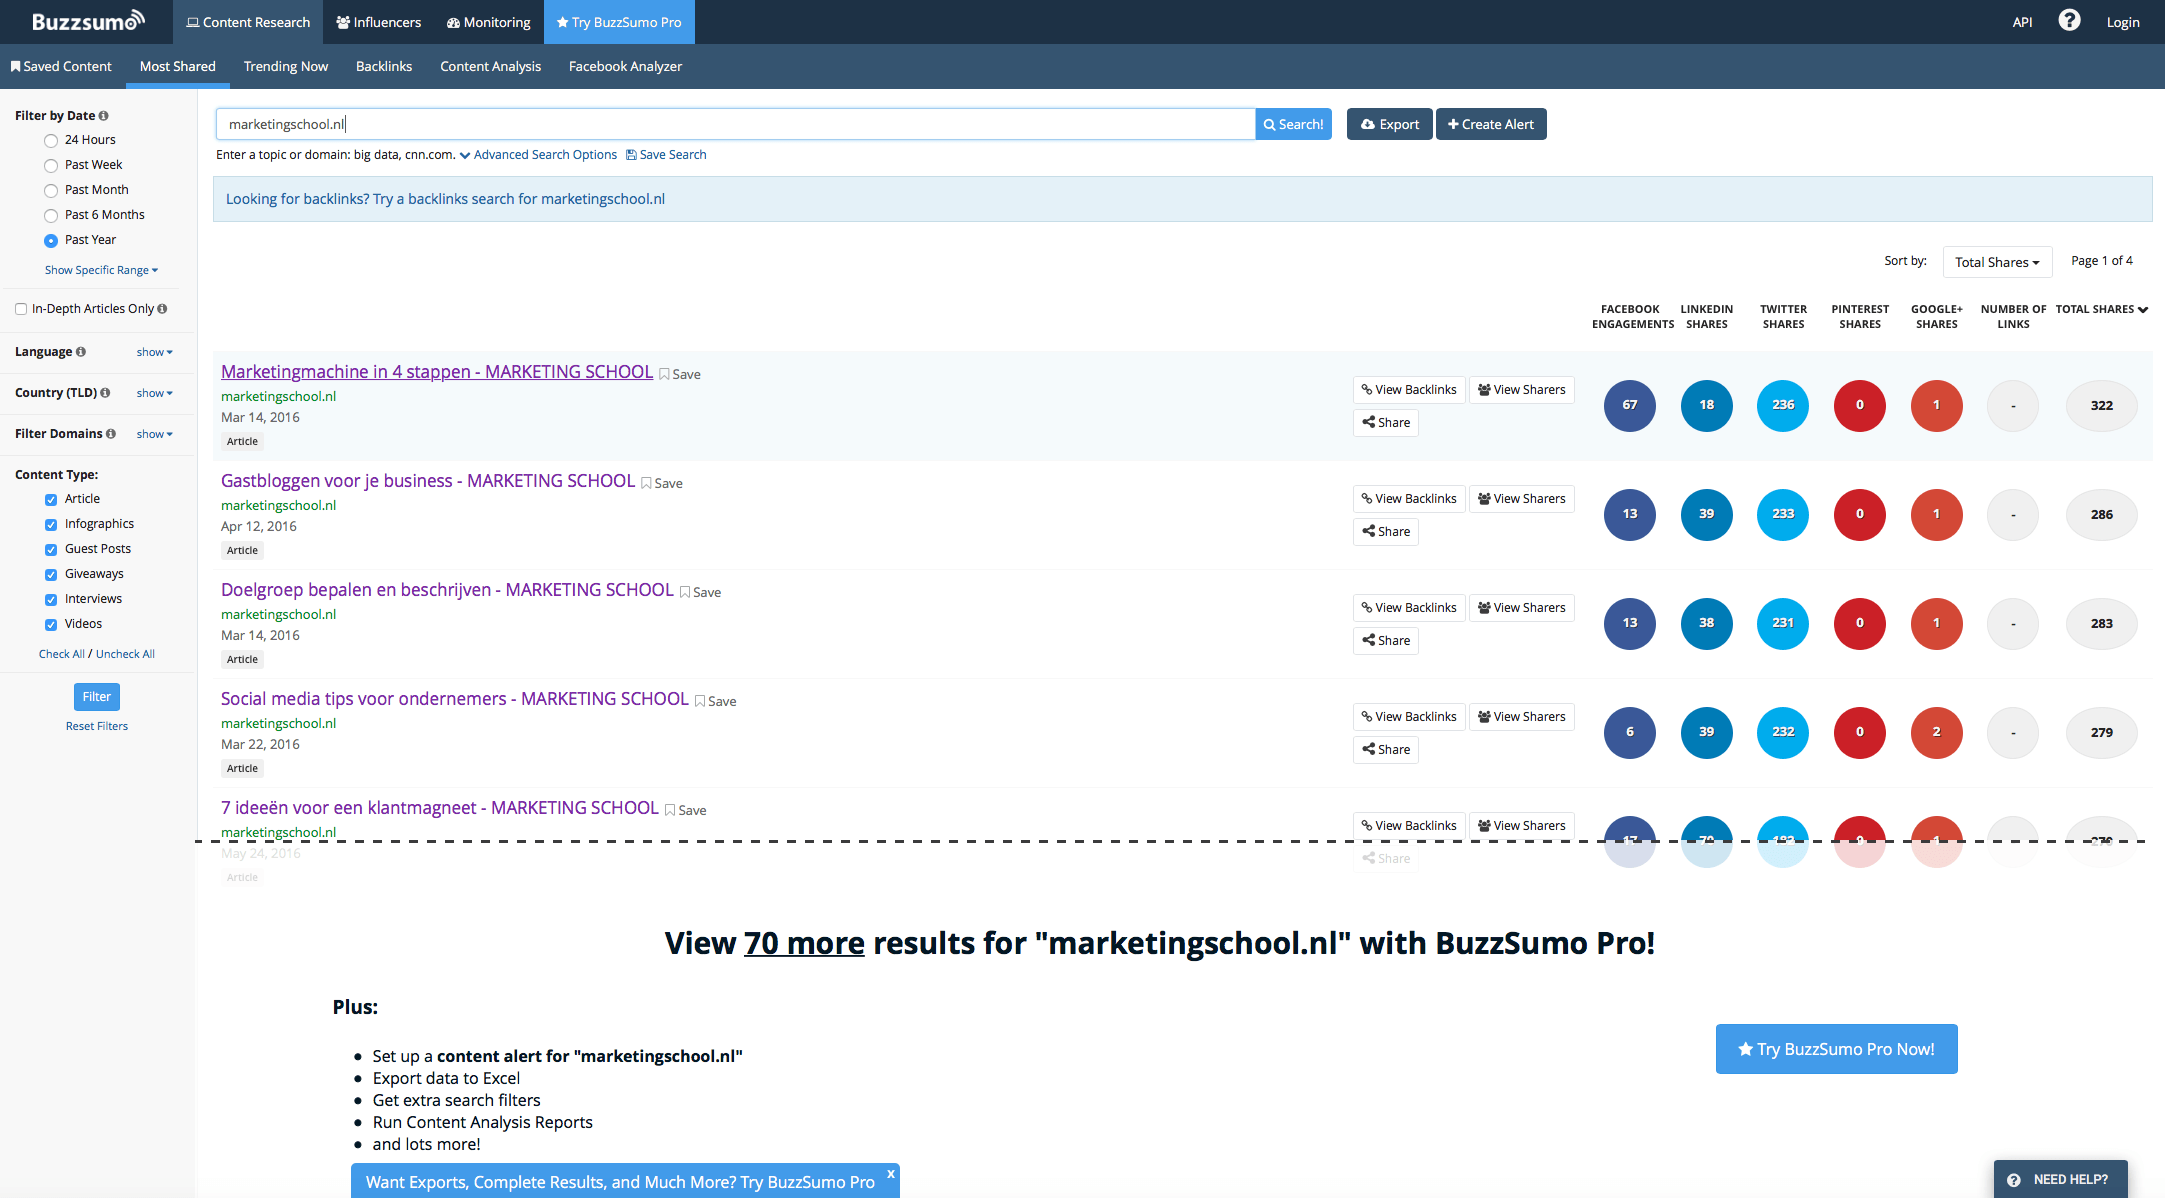This screenshot has width=2165, height=1198.
Task: Expand Show Specific Range dropdown
Action: (101, 270)
